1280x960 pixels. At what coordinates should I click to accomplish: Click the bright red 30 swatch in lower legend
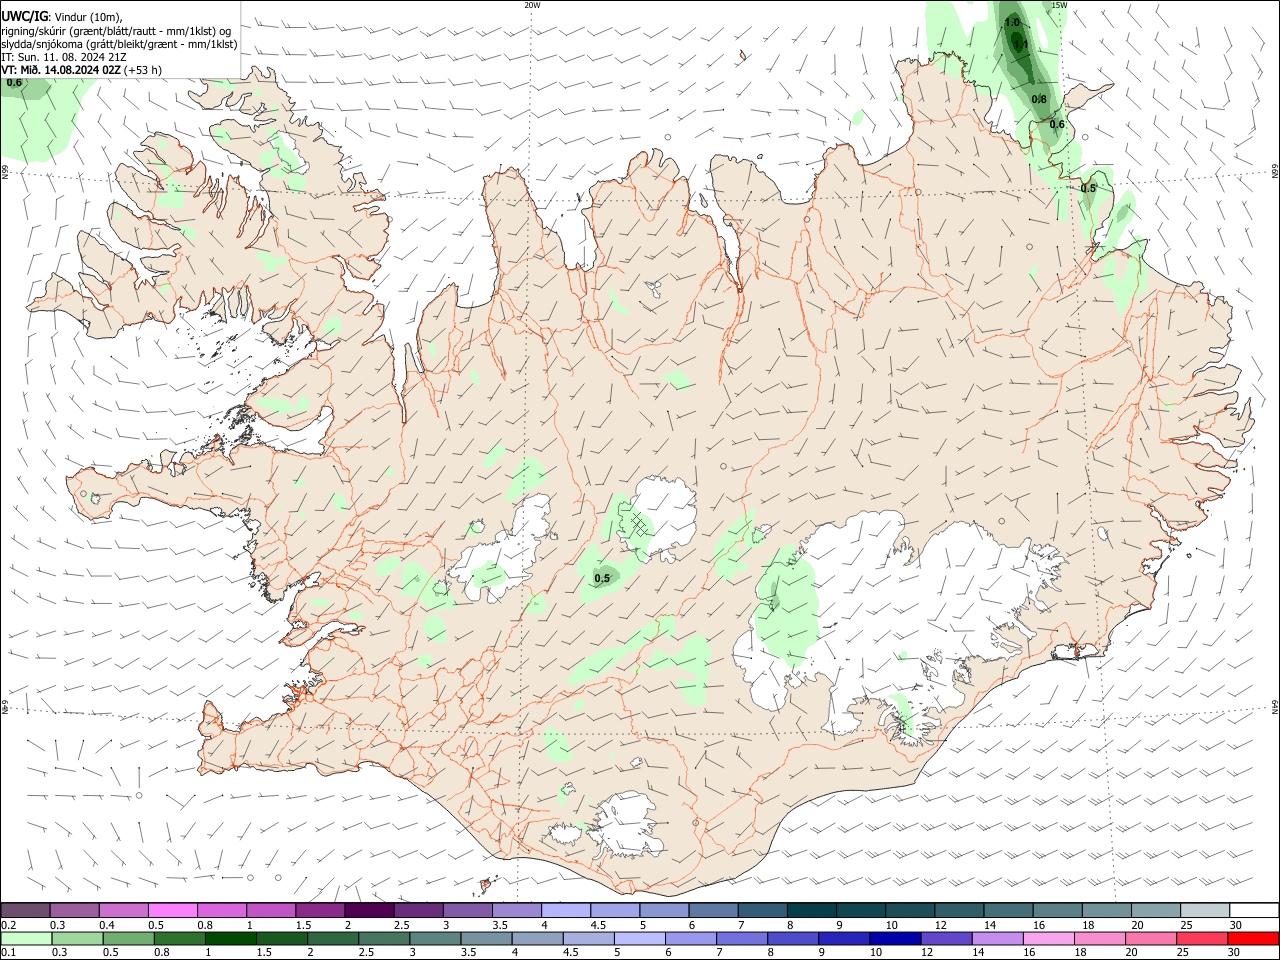point(1253,938)
